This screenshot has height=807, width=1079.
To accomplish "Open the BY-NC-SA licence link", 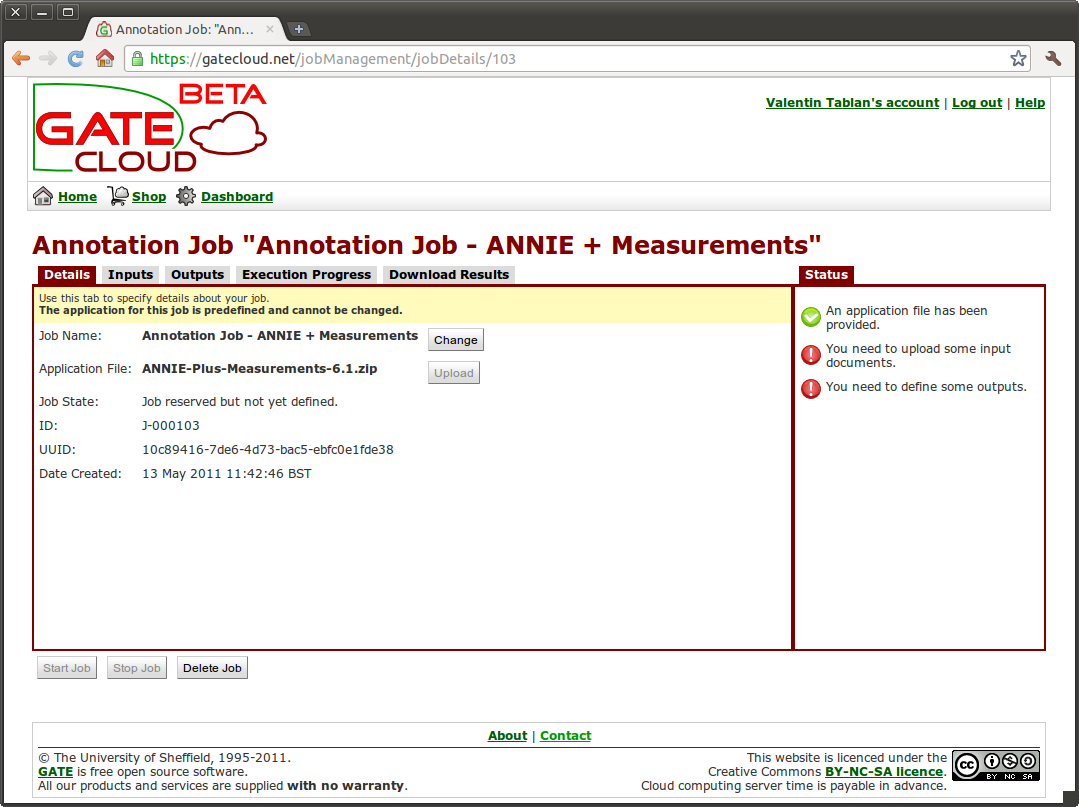I will (x=884, y=772).
